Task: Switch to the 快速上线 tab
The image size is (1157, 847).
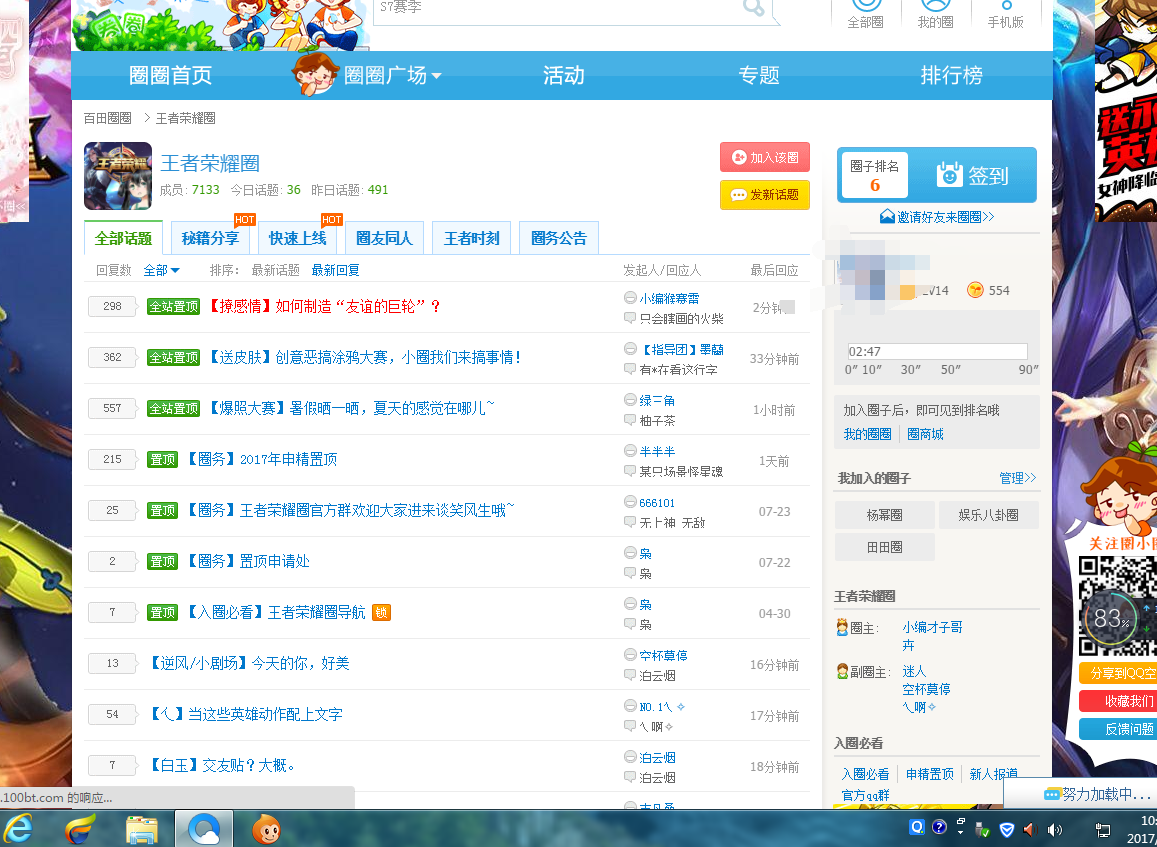Action: click(297, 238)
